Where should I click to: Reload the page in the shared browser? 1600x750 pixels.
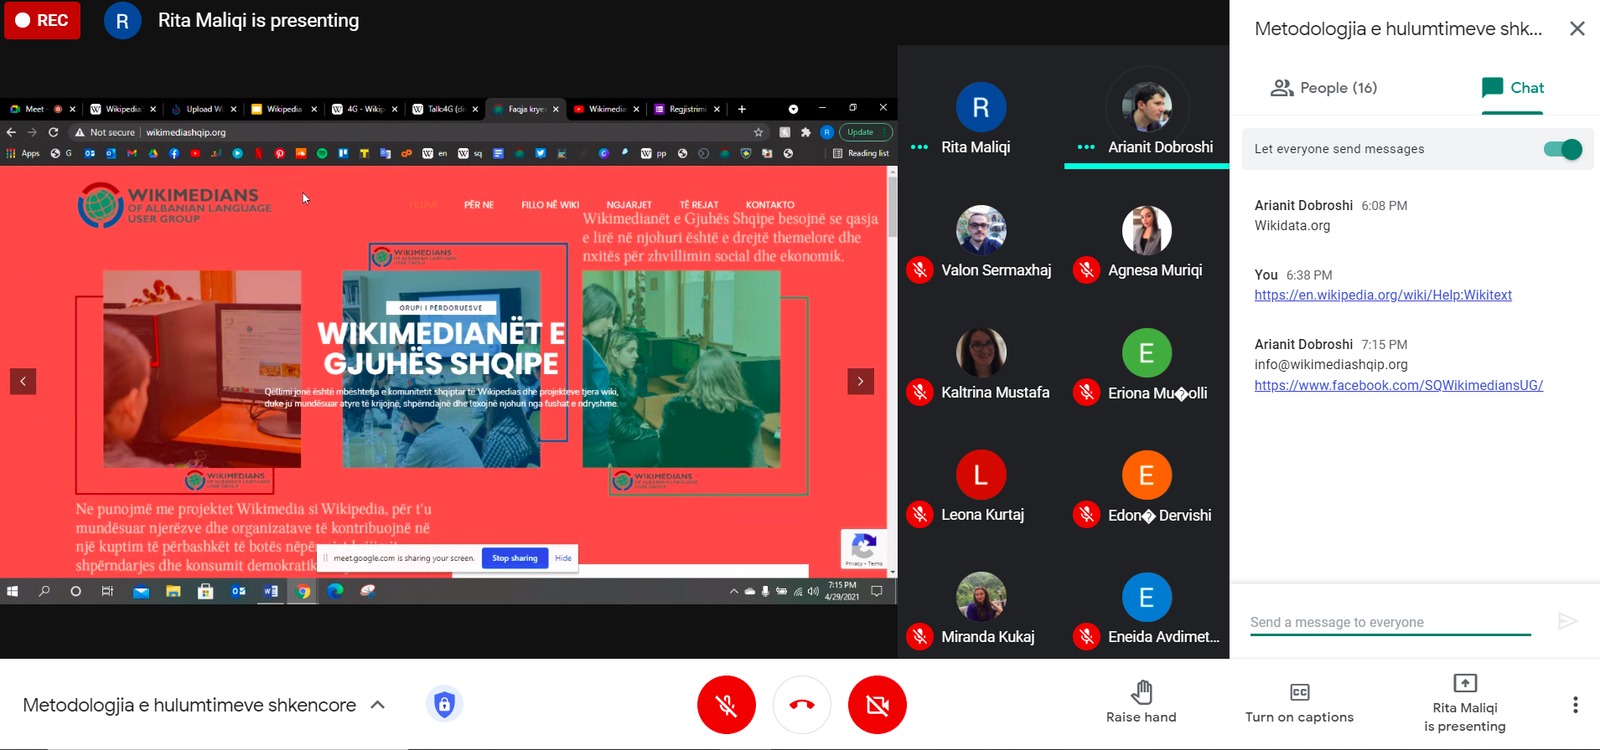point(53,132)
